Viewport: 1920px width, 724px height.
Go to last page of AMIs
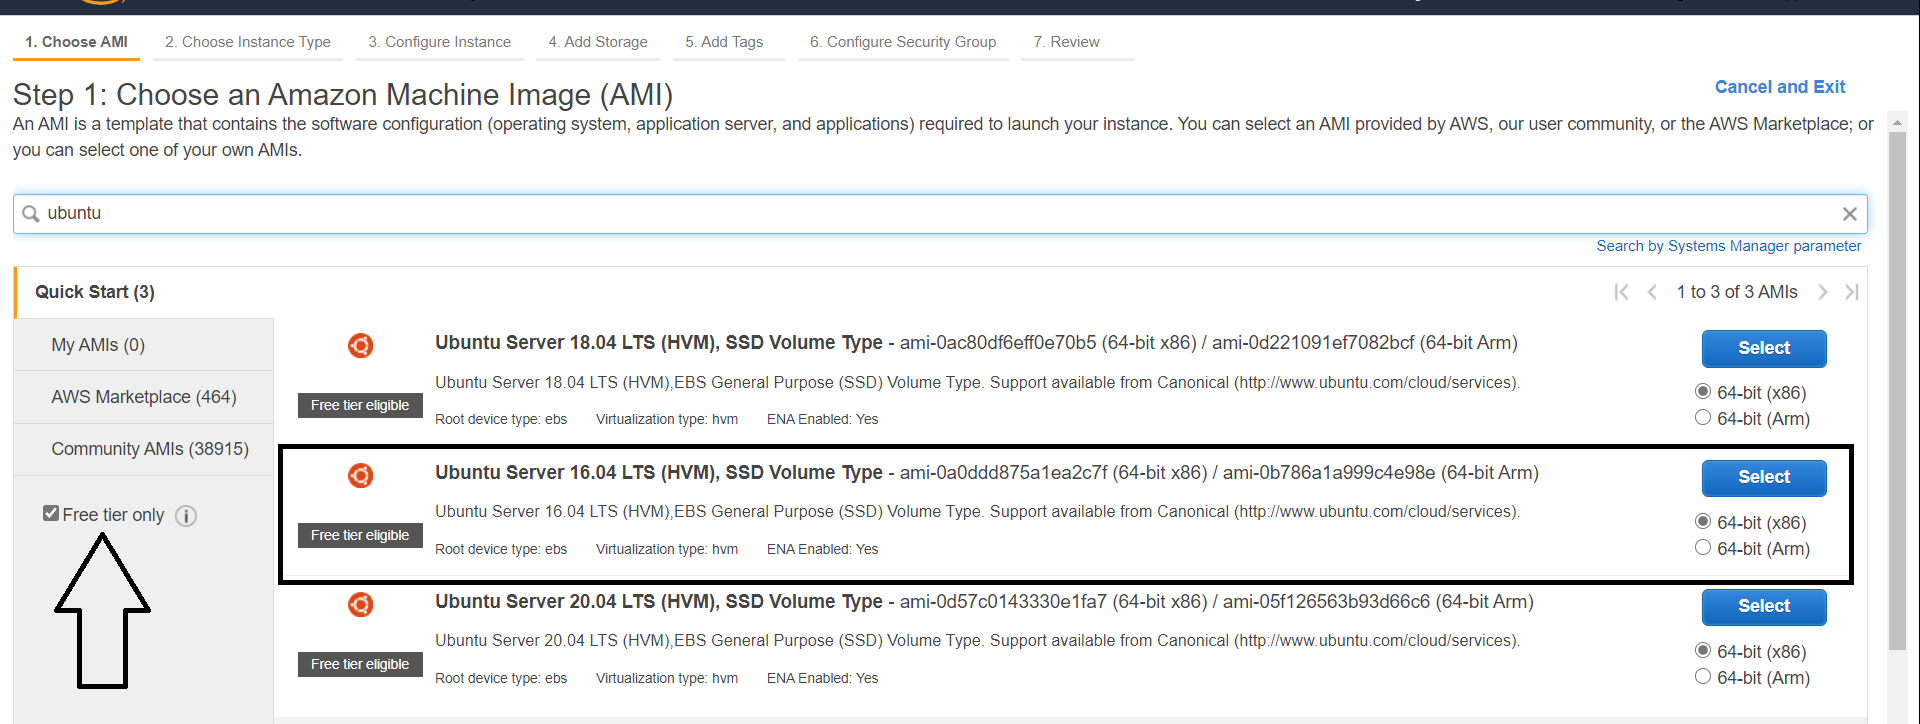point(1852,292)
